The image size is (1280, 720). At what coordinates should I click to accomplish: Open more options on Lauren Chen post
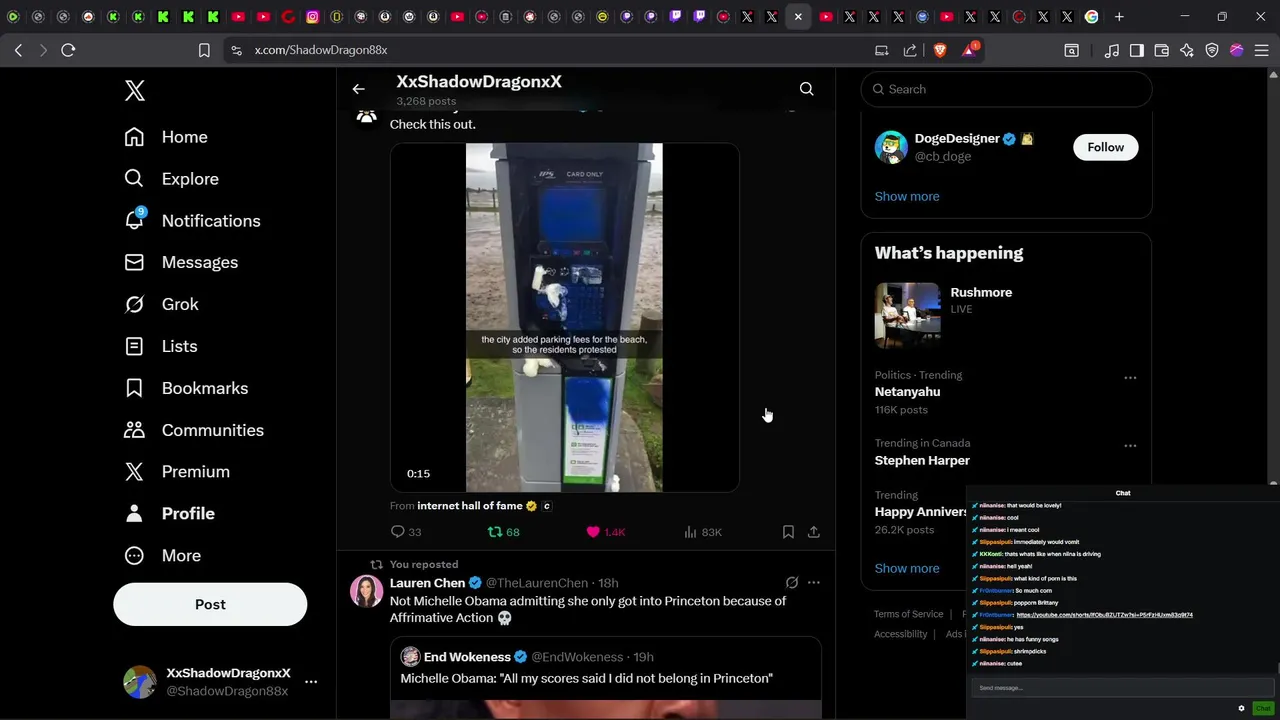pyautogui.click(x=814, y=582)
